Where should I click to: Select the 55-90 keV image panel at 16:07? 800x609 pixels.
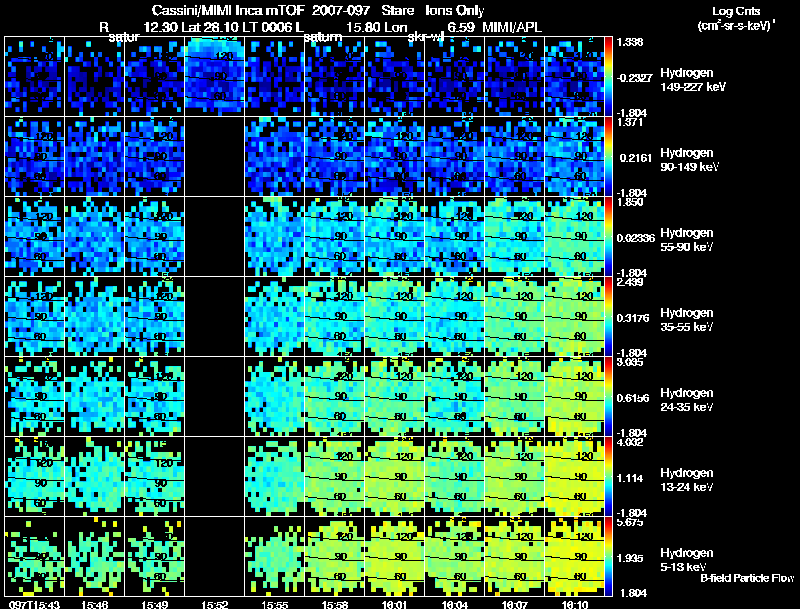515,237
